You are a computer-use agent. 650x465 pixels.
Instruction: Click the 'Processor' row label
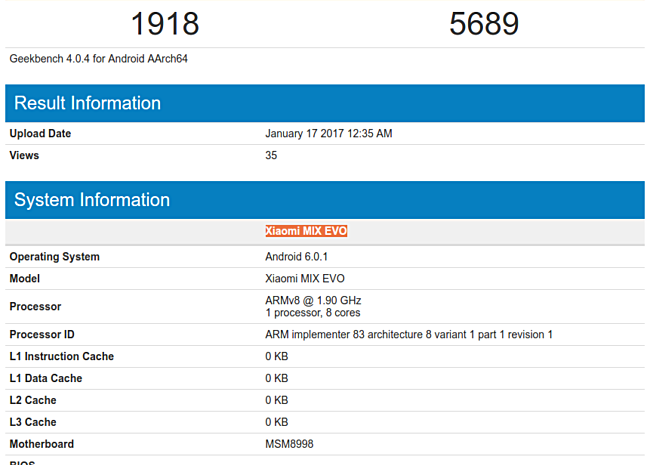click(35, 307)
